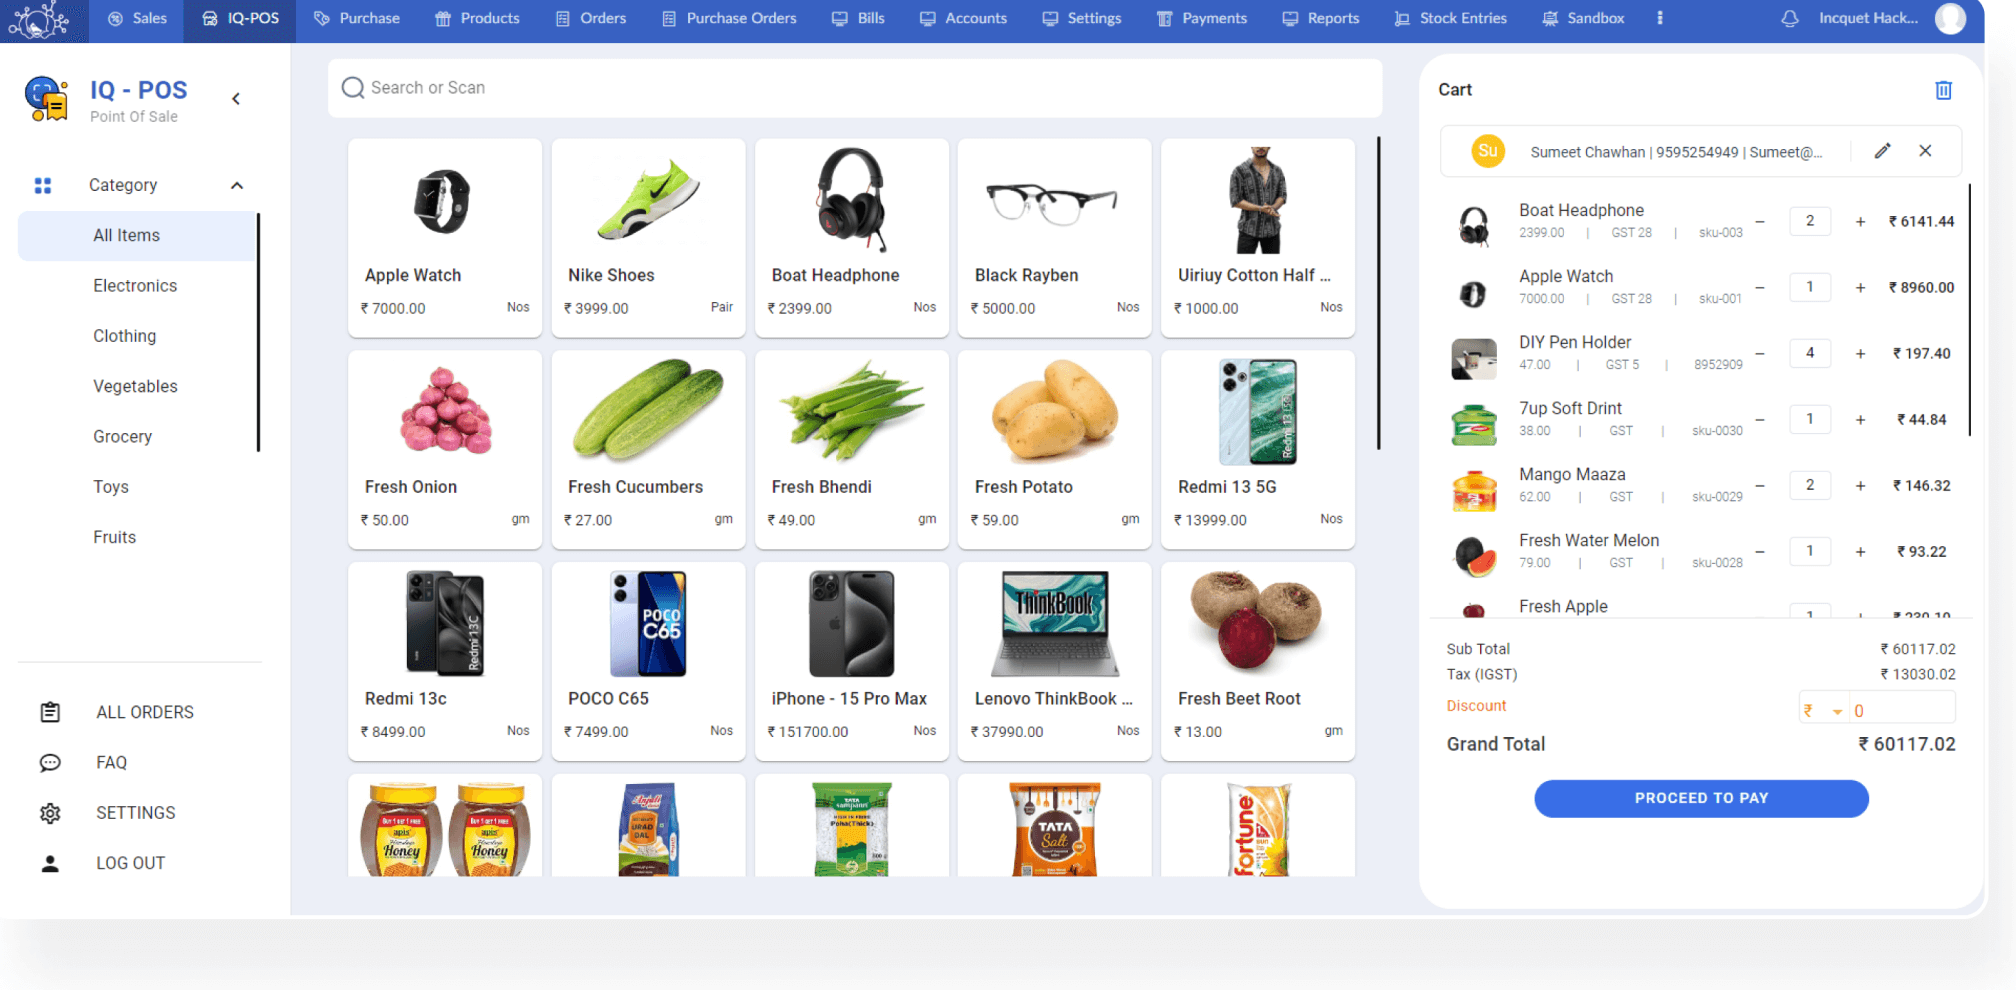Image resolution: width=2016 pixels, height=990 pixels.
Task: Click the FAQ chat bubble icon
Action: [x=50, y=763]
